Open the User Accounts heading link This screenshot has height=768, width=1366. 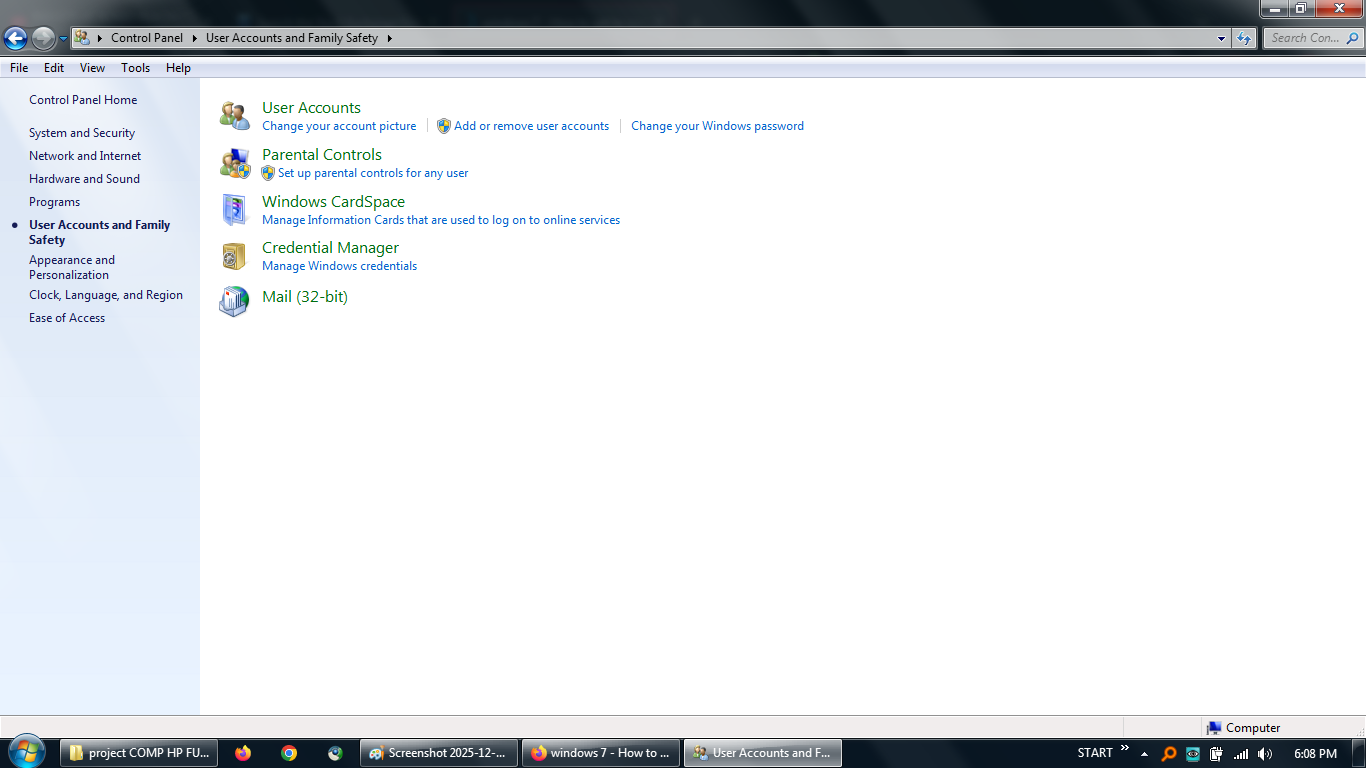coord(311,108)
